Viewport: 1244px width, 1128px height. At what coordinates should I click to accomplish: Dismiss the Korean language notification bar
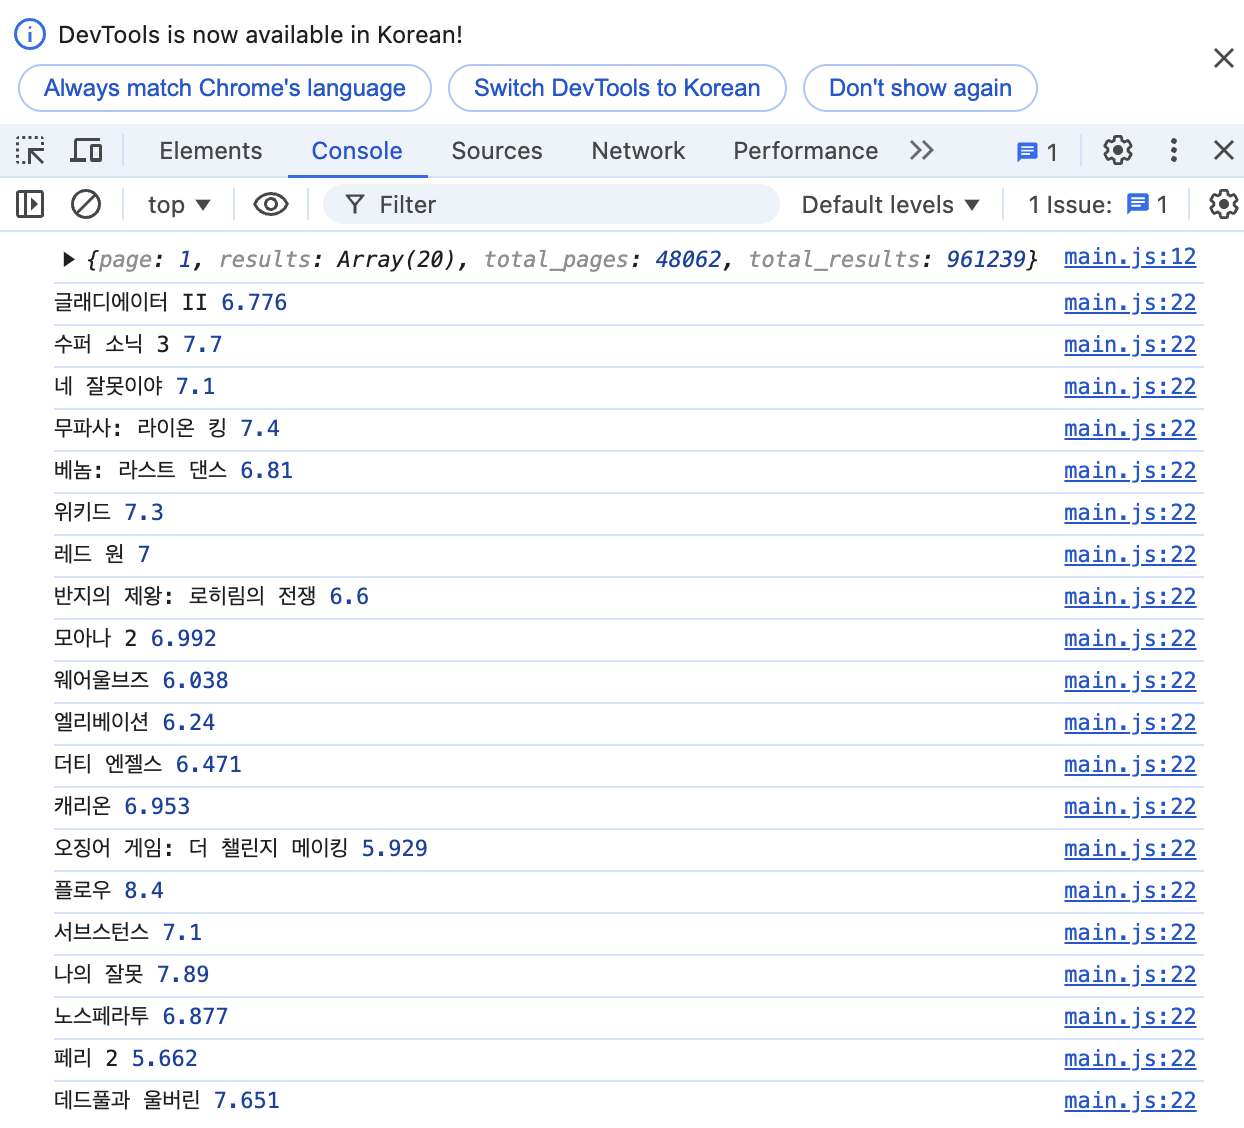(1223, 58)
